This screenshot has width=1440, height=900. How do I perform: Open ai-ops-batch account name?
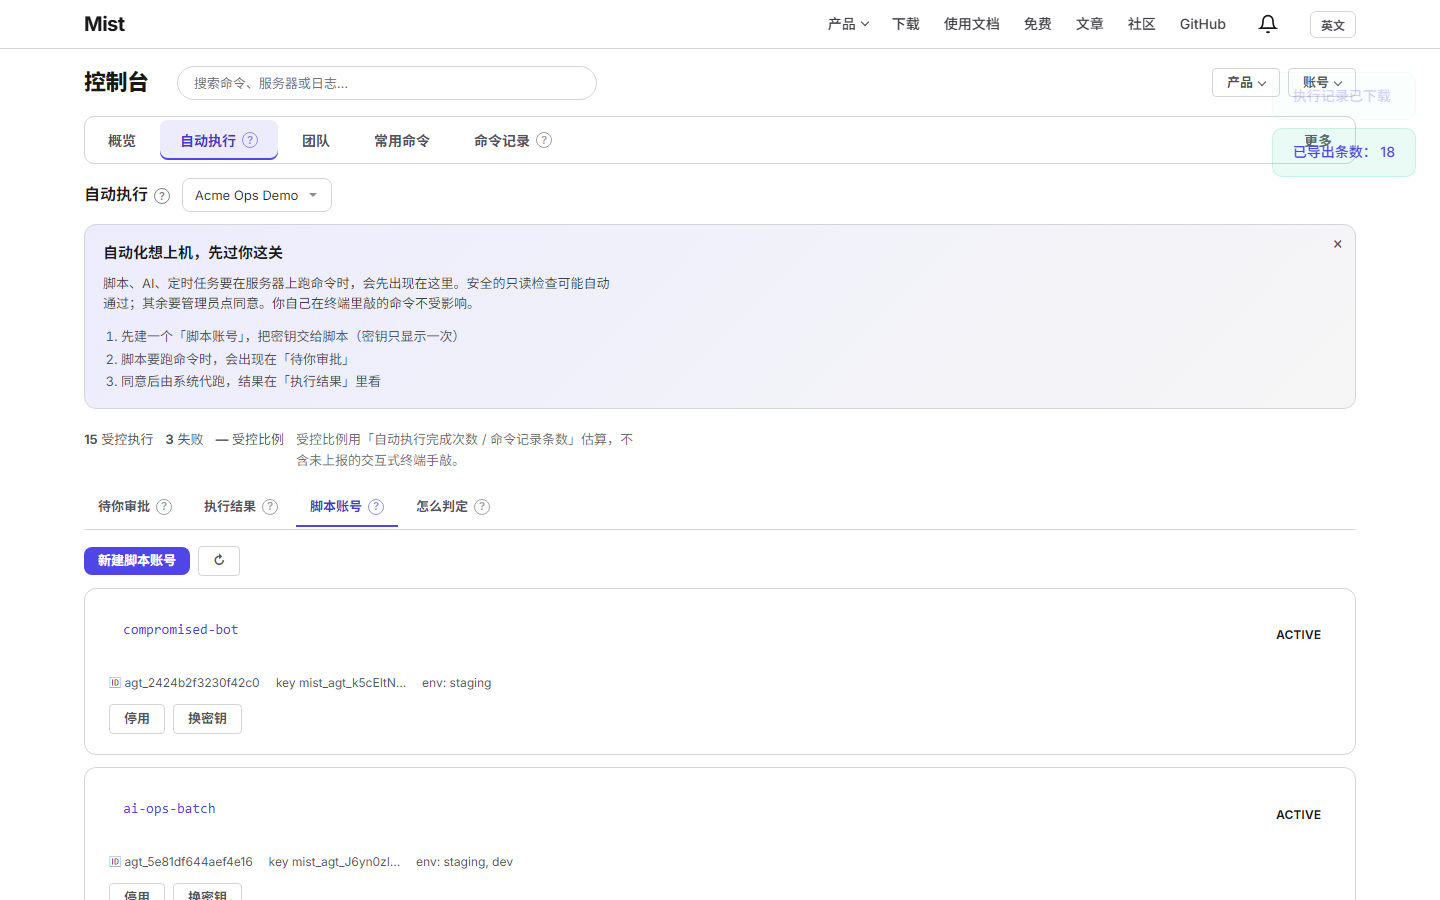169,809
